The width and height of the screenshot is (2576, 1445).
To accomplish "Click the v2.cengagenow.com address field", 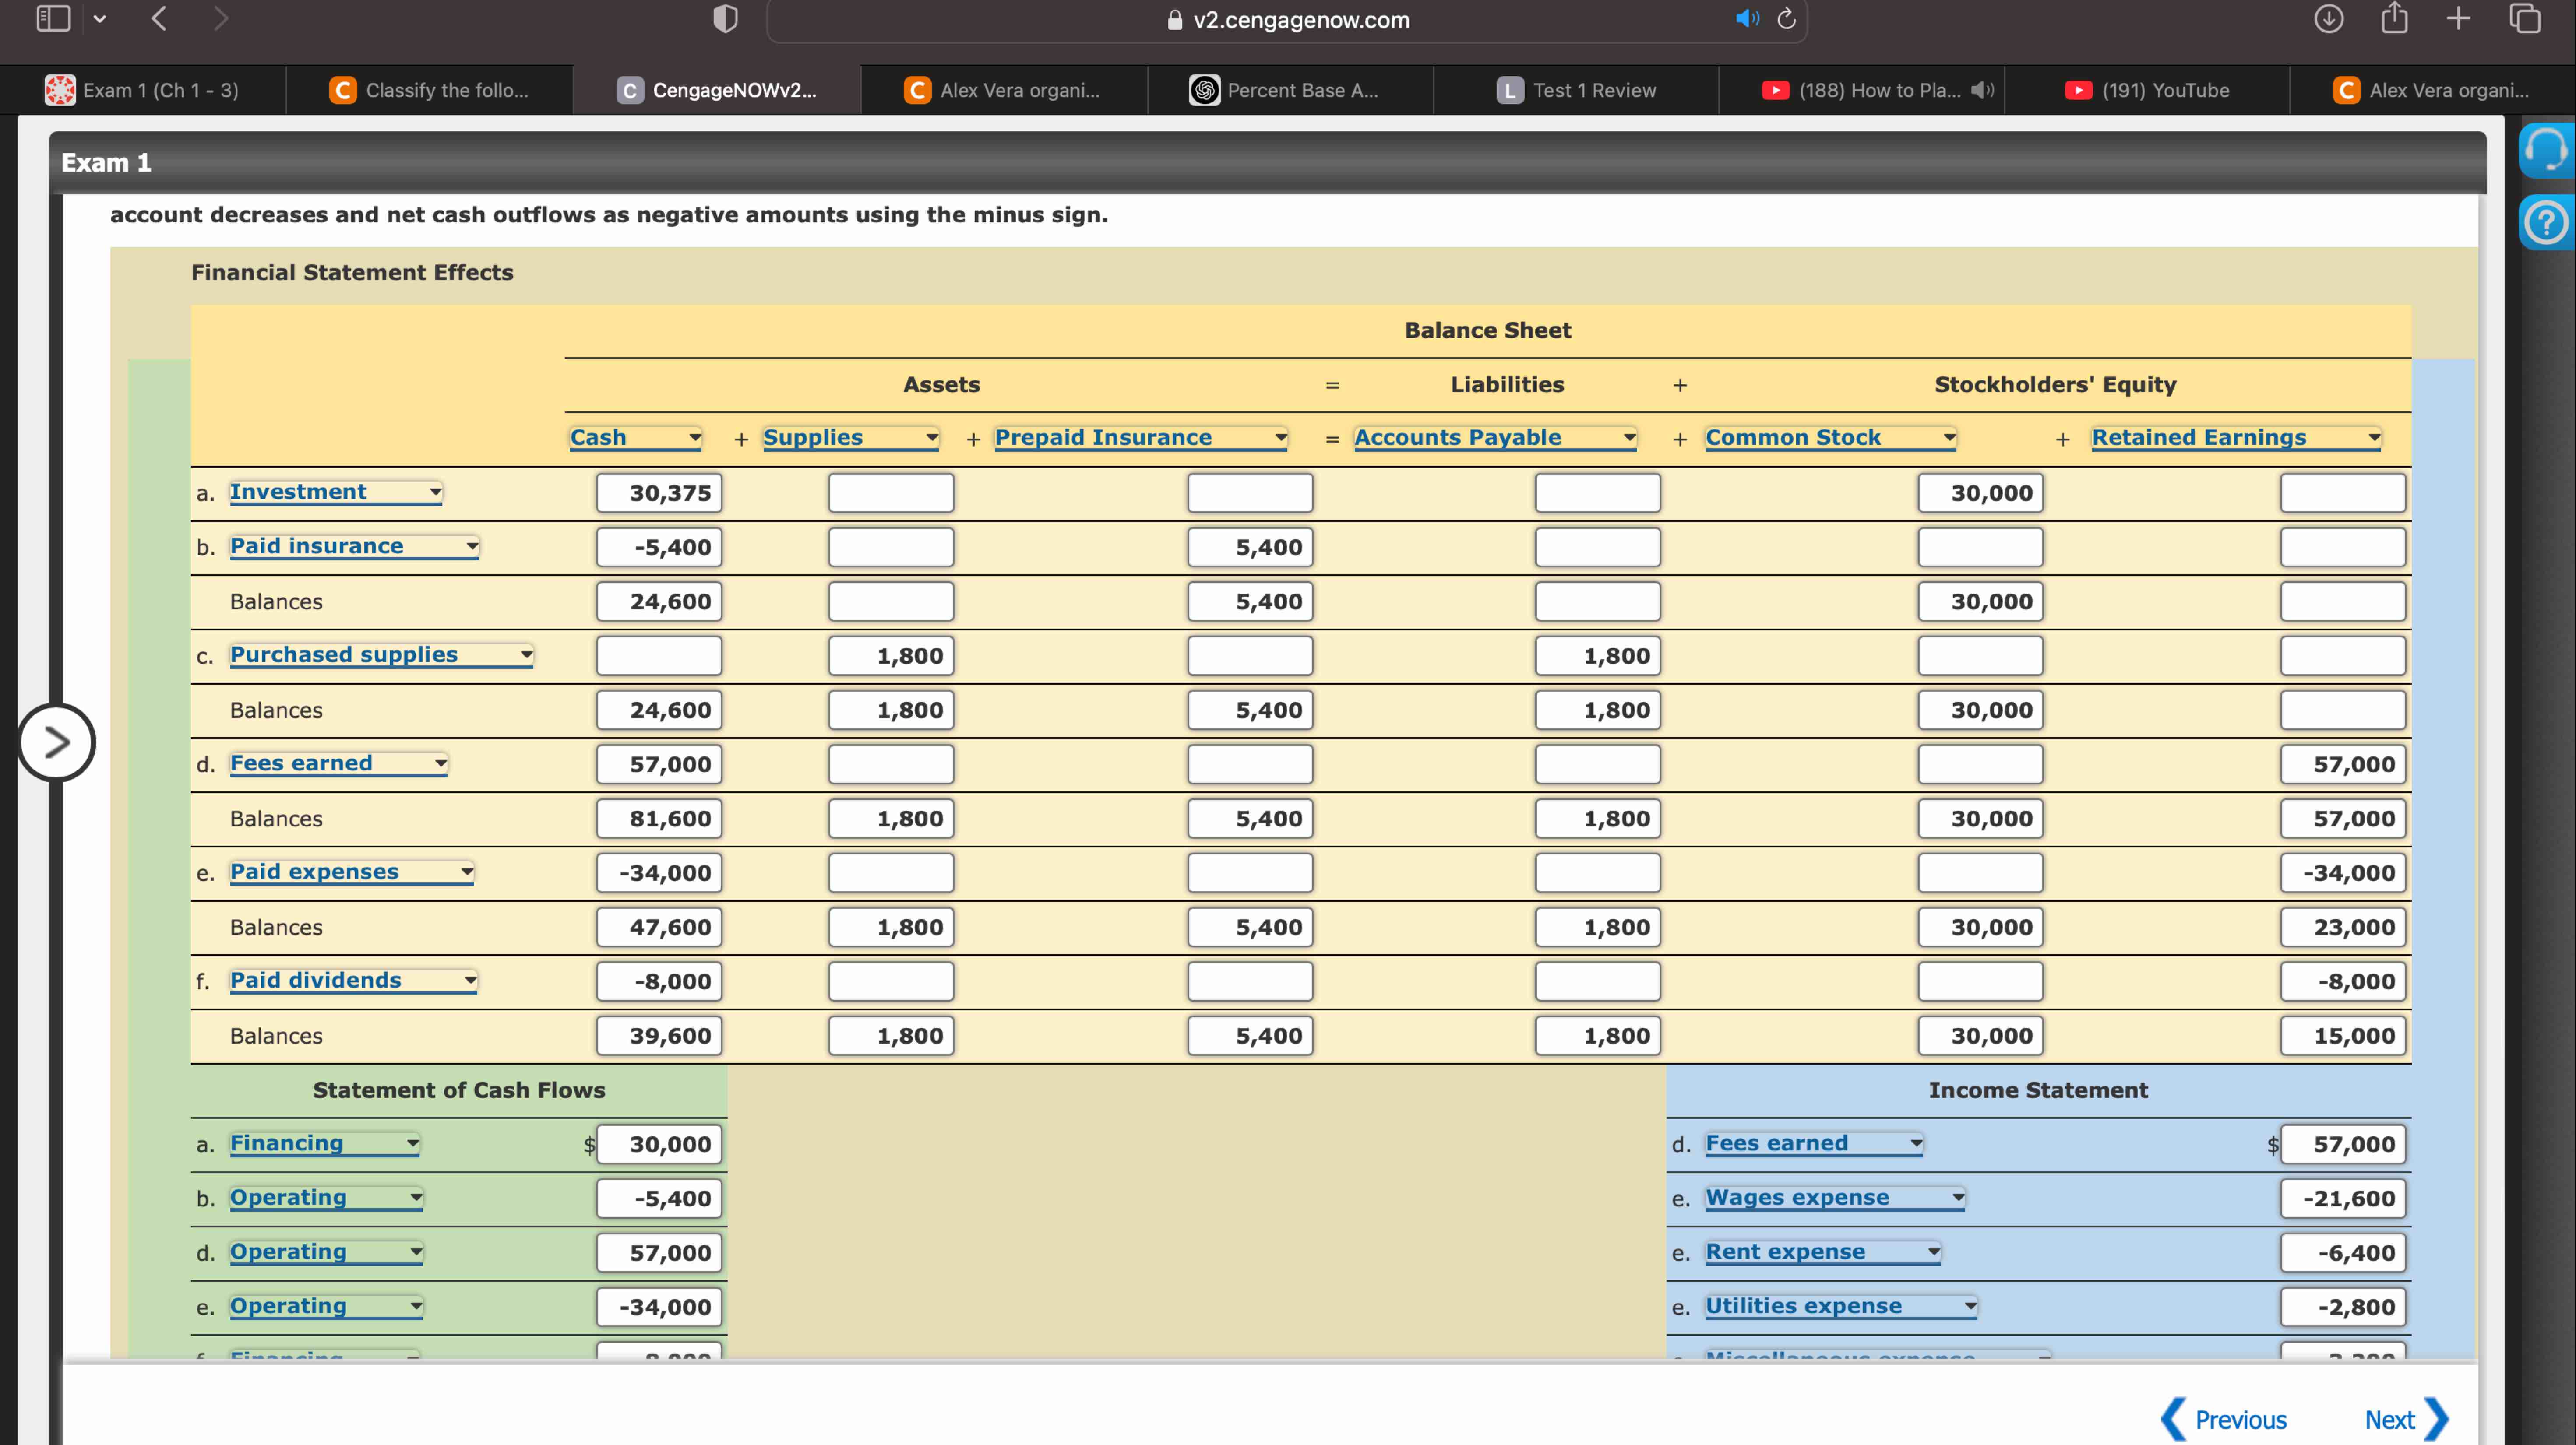I will [x=1286, y=20].
